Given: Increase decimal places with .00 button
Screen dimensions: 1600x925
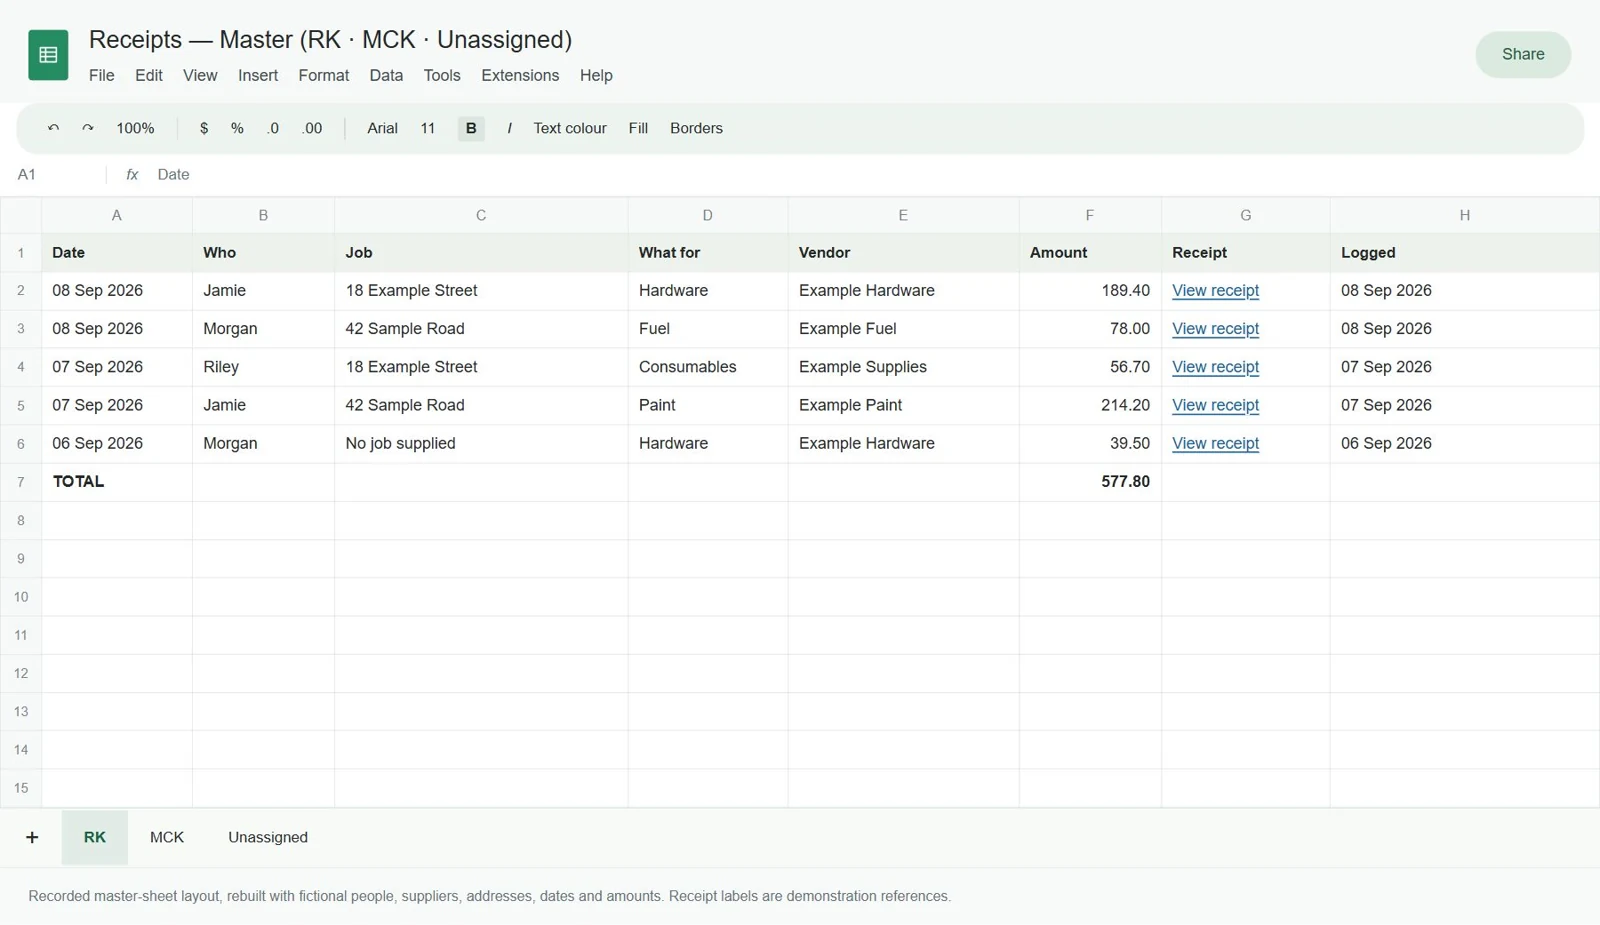Looking at the screenshot, I should 312,128.
